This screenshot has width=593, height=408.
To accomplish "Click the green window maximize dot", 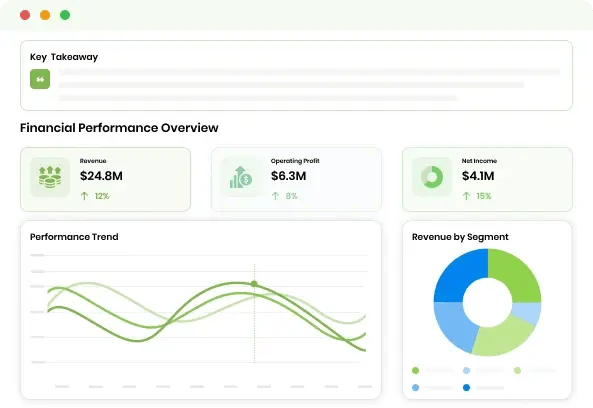I will point(65,15).
